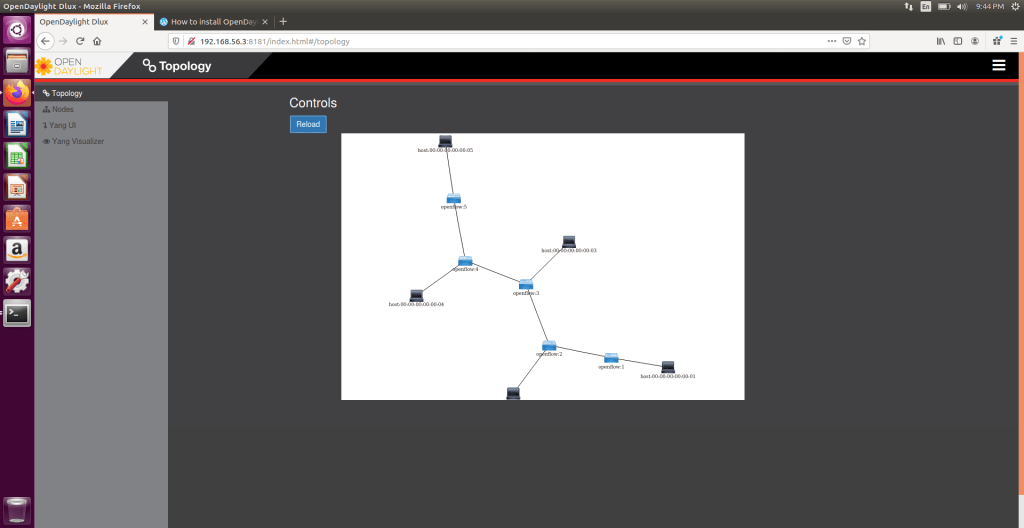Open the hamburger menu in the OpenDaylight header
This screenshot has height=528, width=1024.
coord(998,65)
